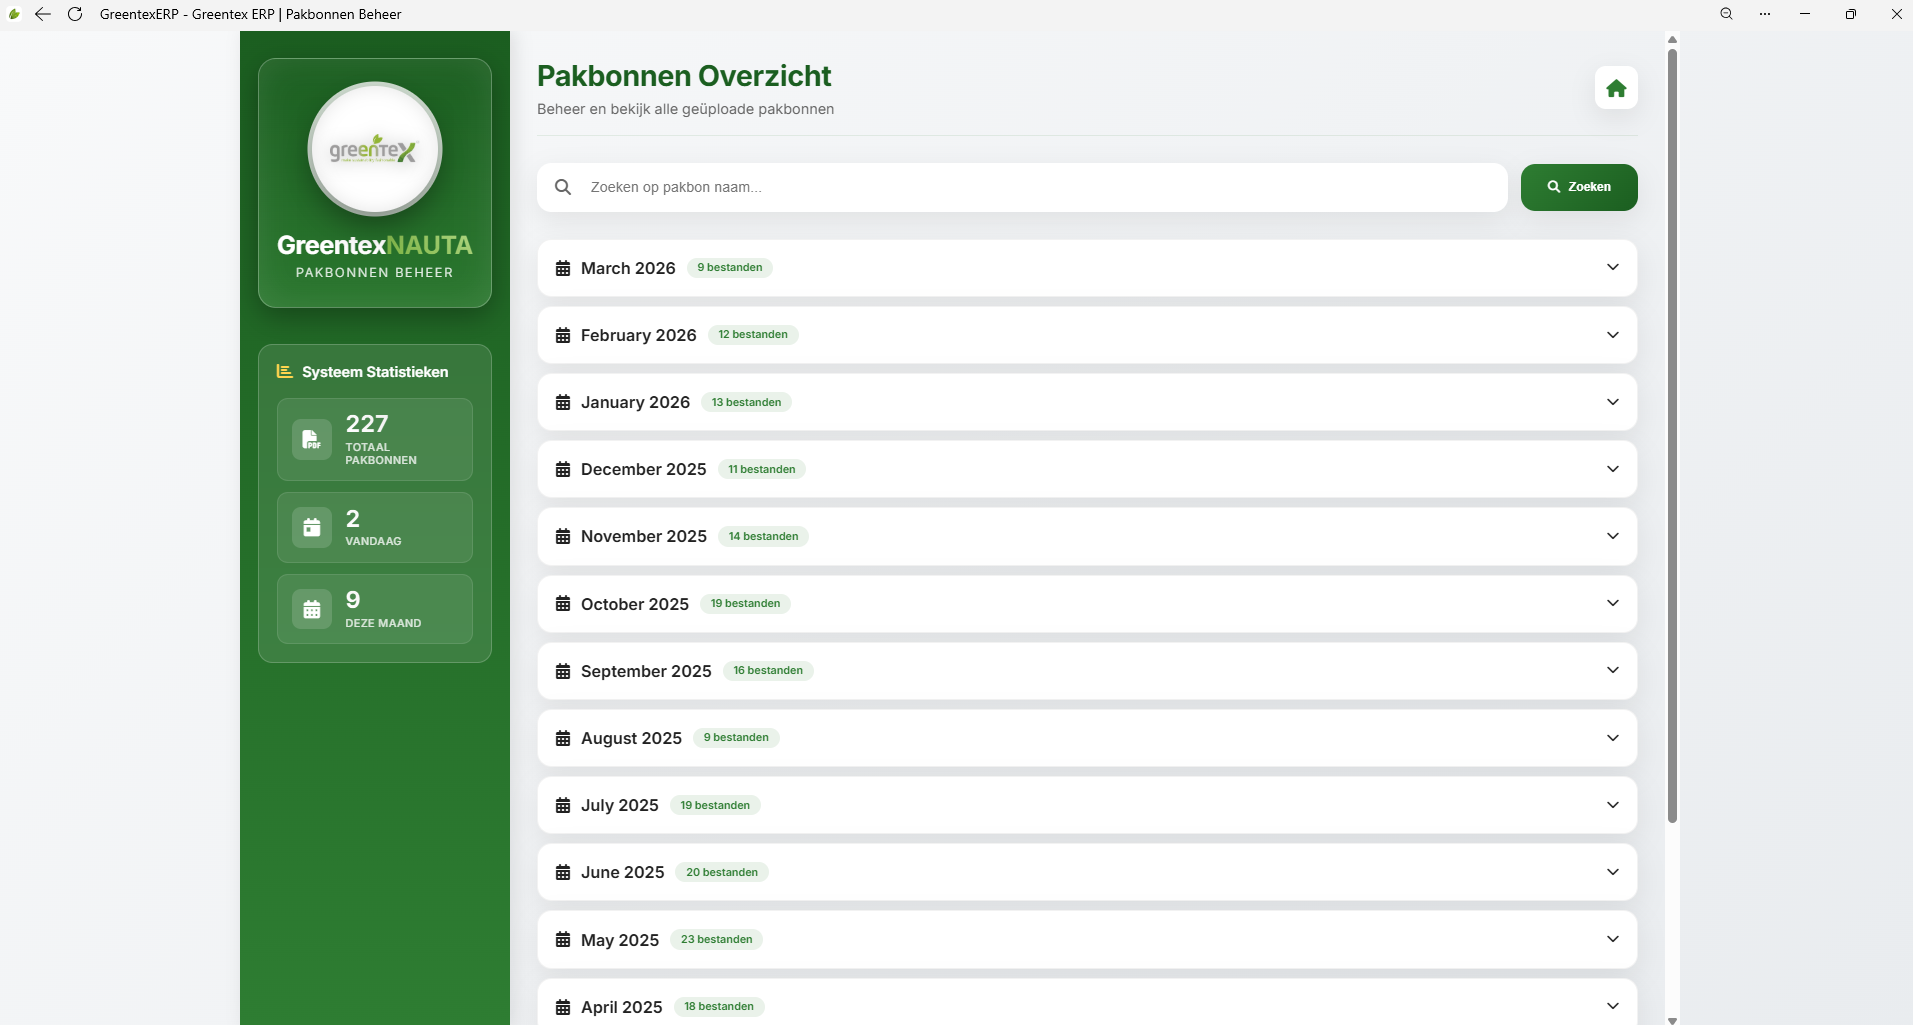The image size is (1913, 1025).
Task: Click the magnifier icon in search field
Action: pyautogui.click(x=563, y=187)
